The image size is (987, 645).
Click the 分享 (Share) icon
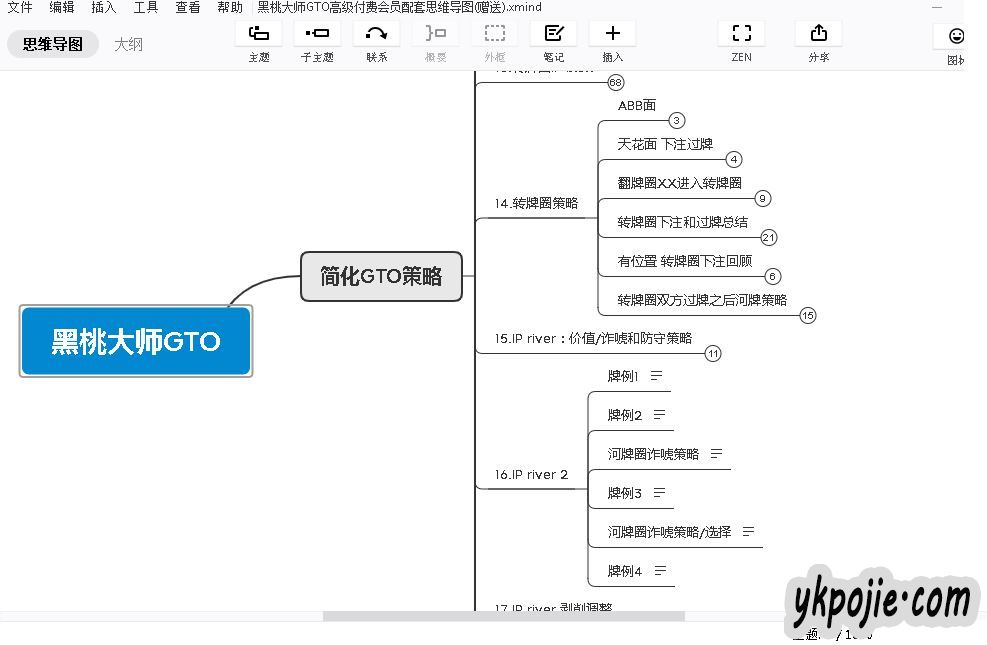click(818, 34)
